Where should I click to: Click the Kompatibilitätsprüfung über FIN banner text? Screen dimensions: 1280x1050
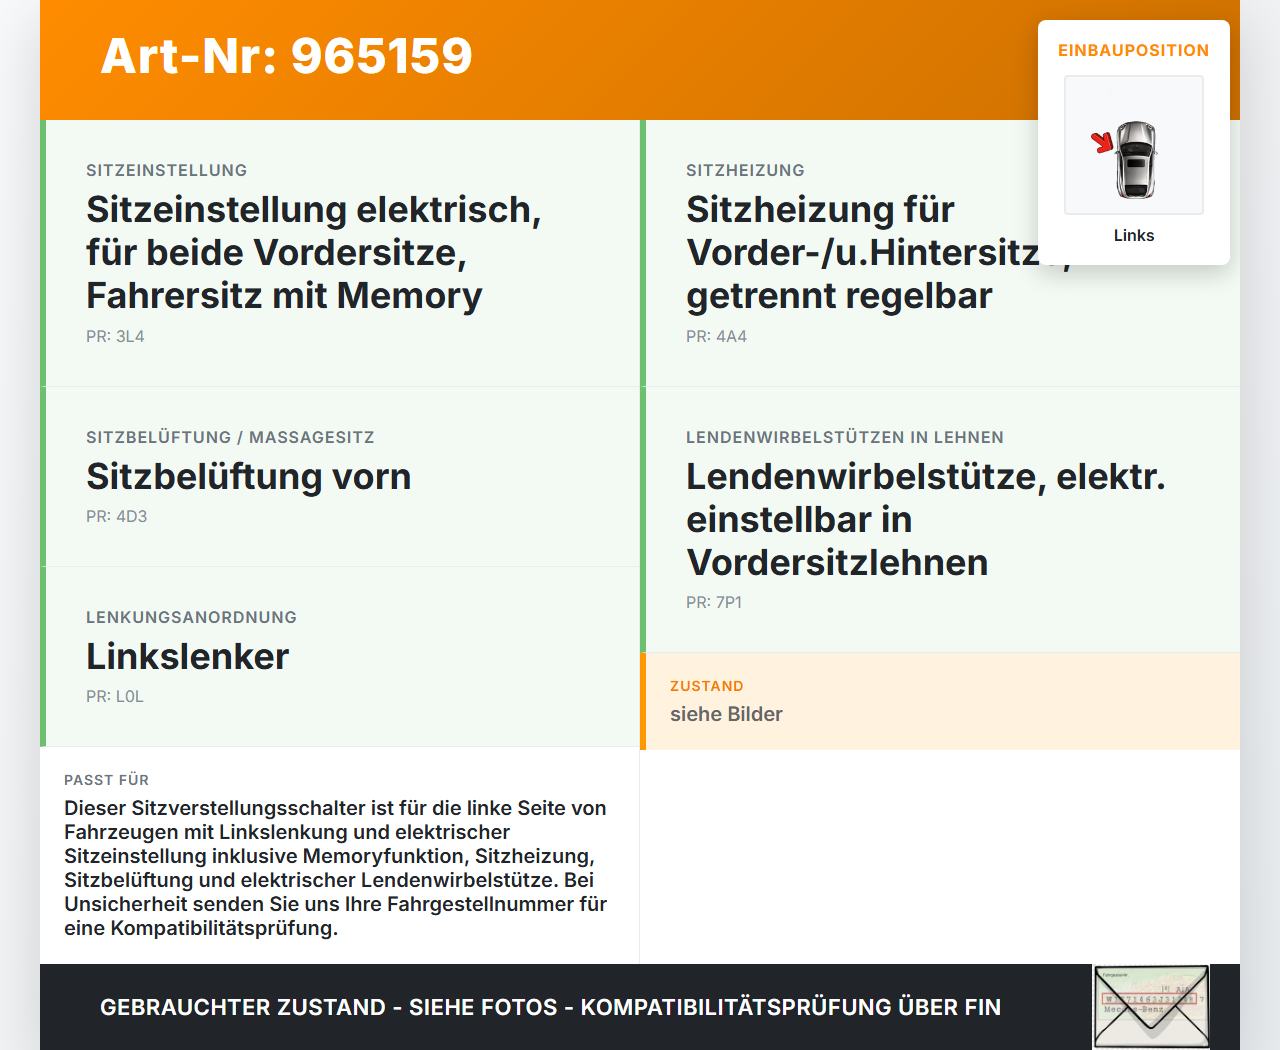coord(550,1007)
